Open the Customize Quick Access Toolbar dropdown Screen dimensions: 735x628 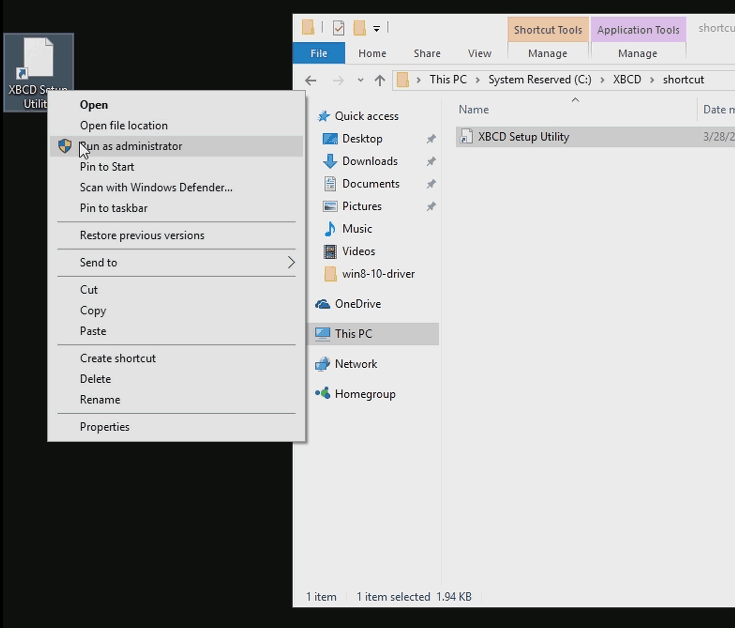[x=376, y=29]
